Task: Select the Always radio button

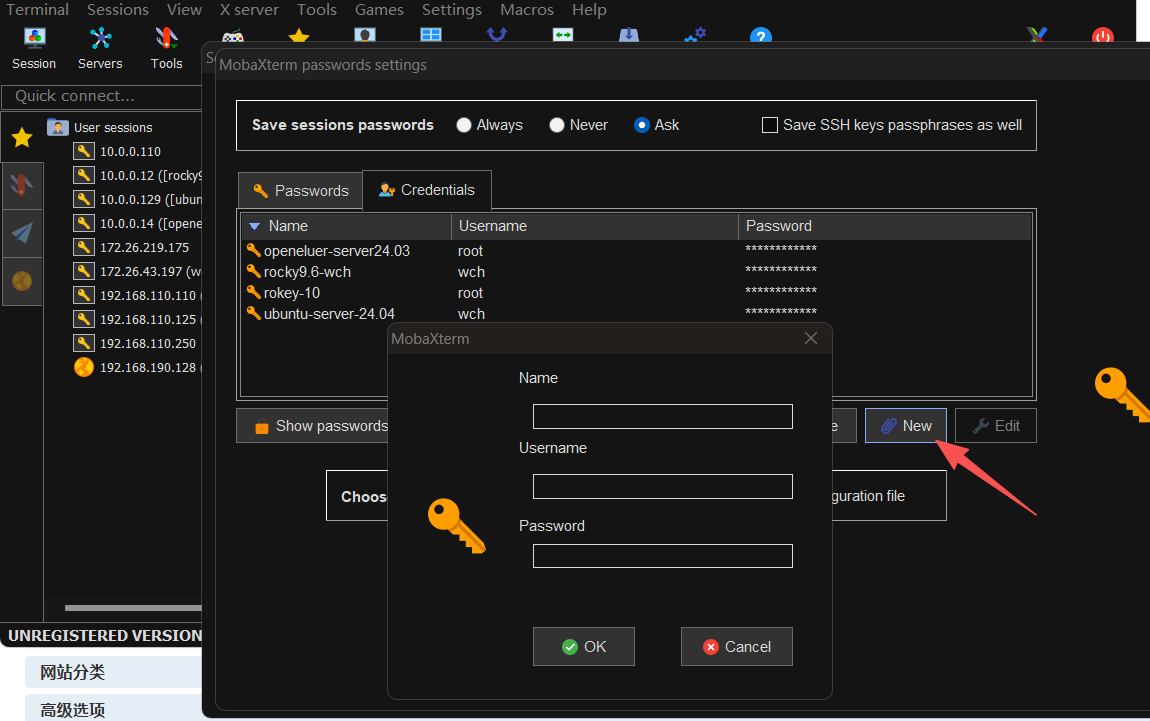Action: [x=464, y=125]
